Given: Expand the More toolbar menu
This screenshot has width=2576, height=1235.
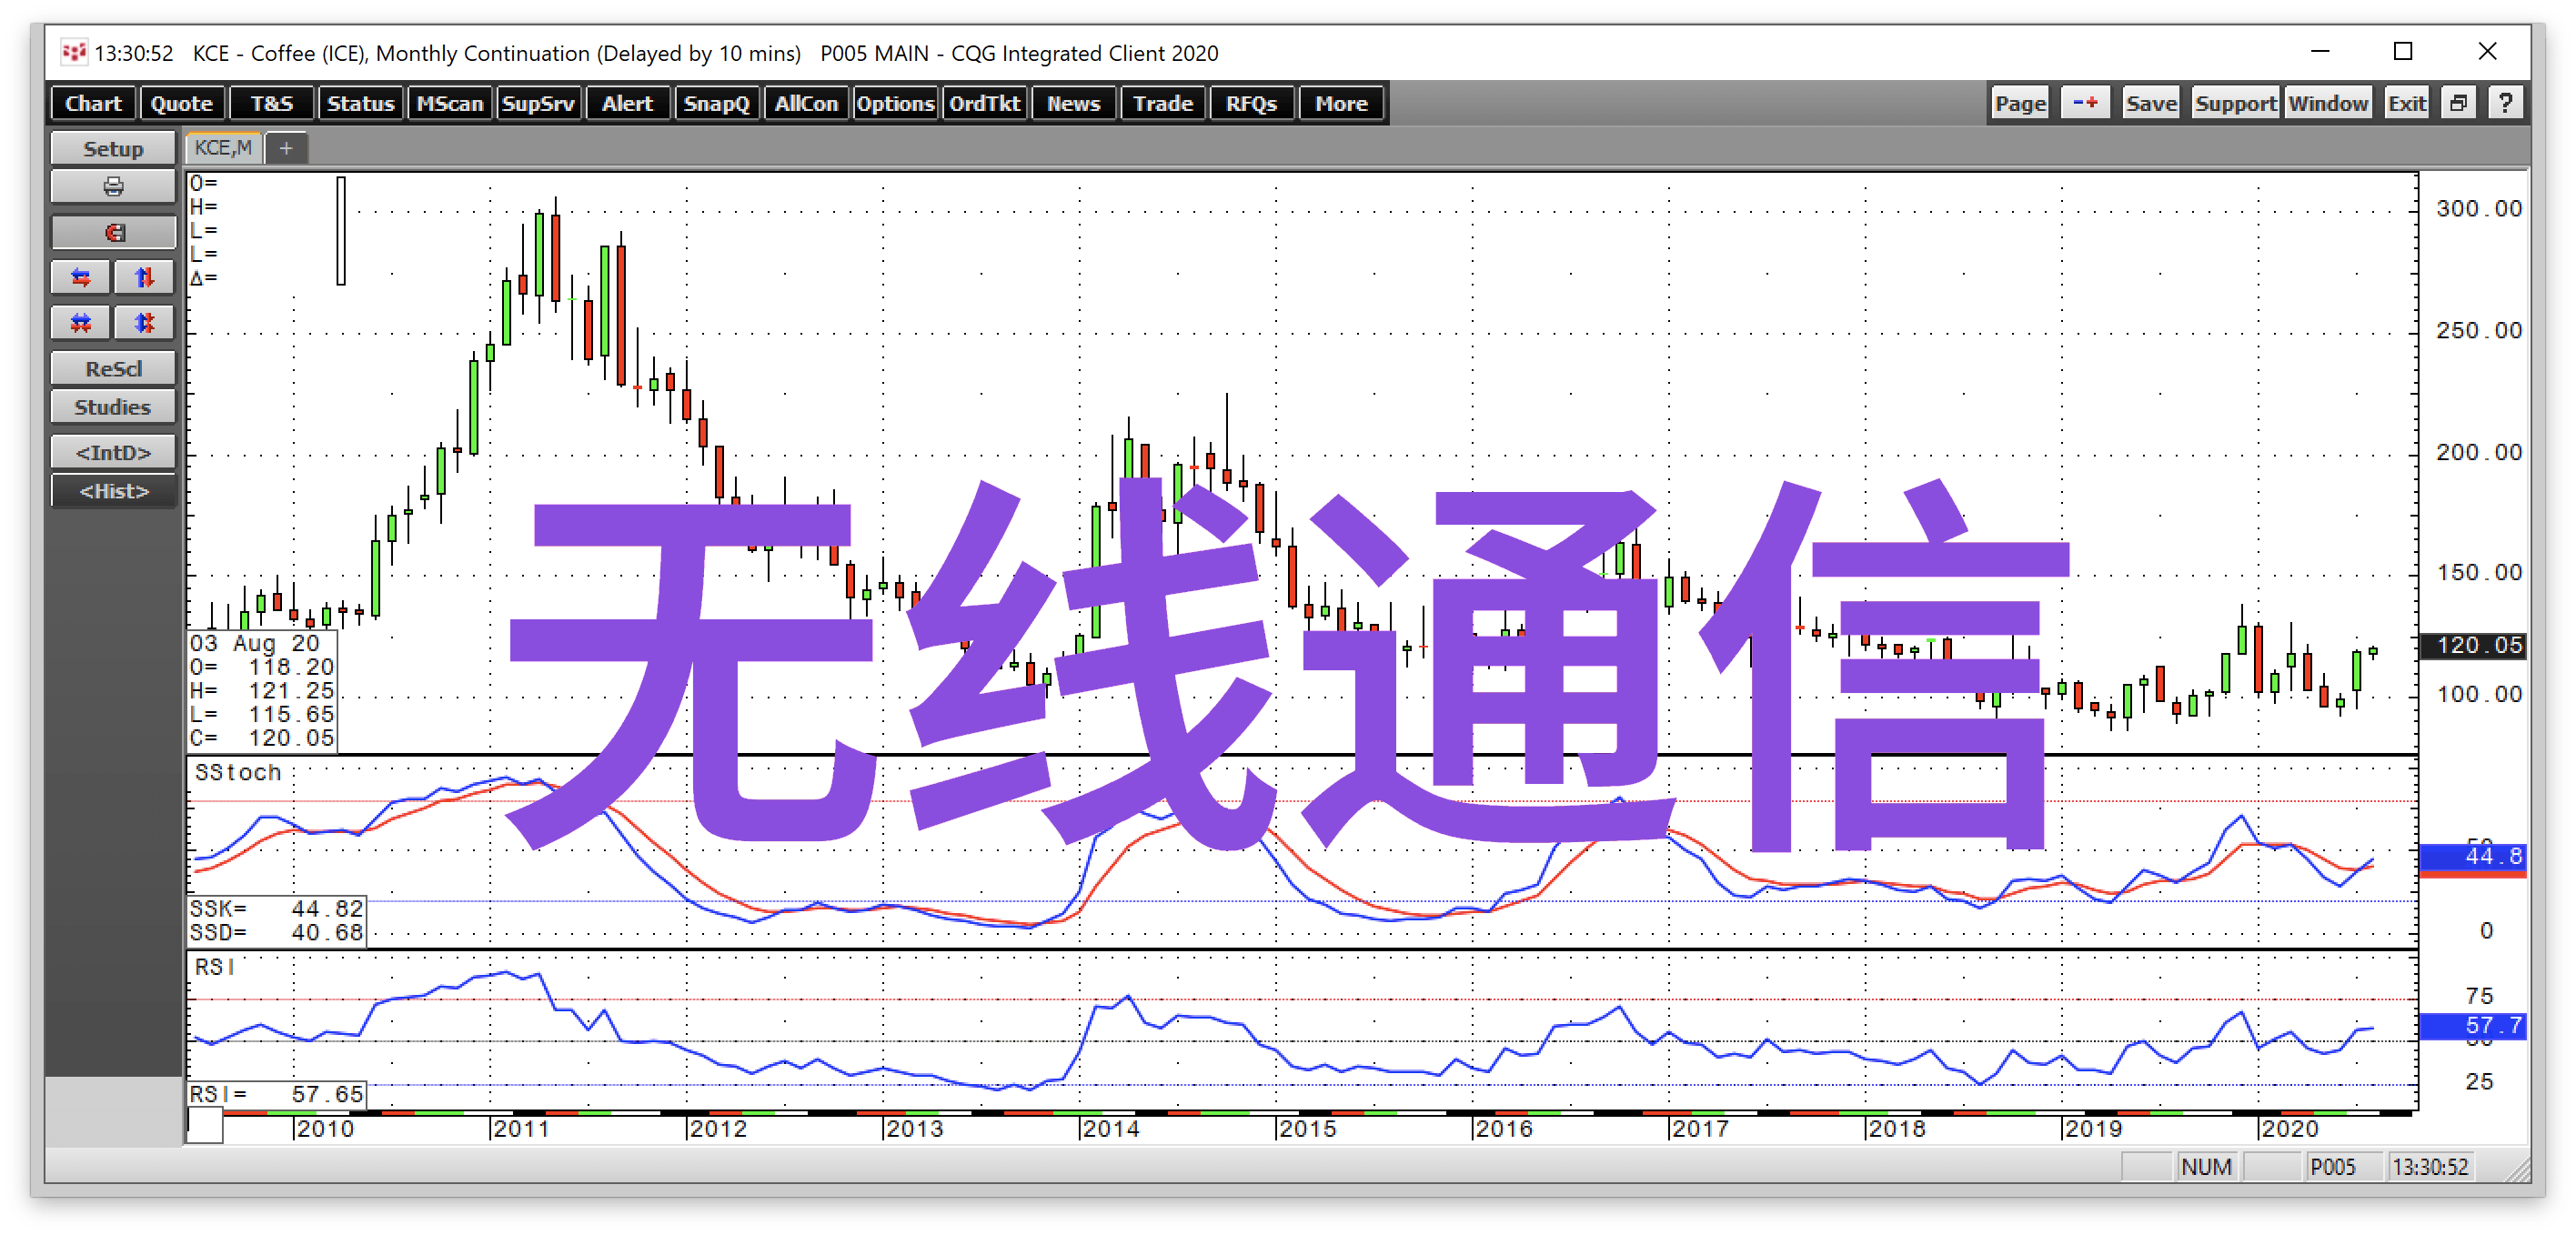Looking at the screenshot, I should [1340, 103].
